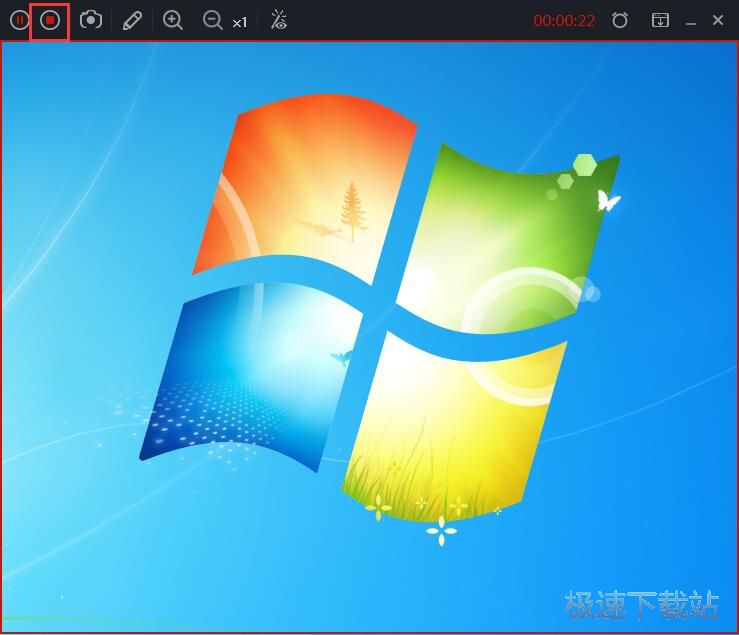739x635 pixels.
Task: Zoom out with the minus magnifier
Action: 213,21
